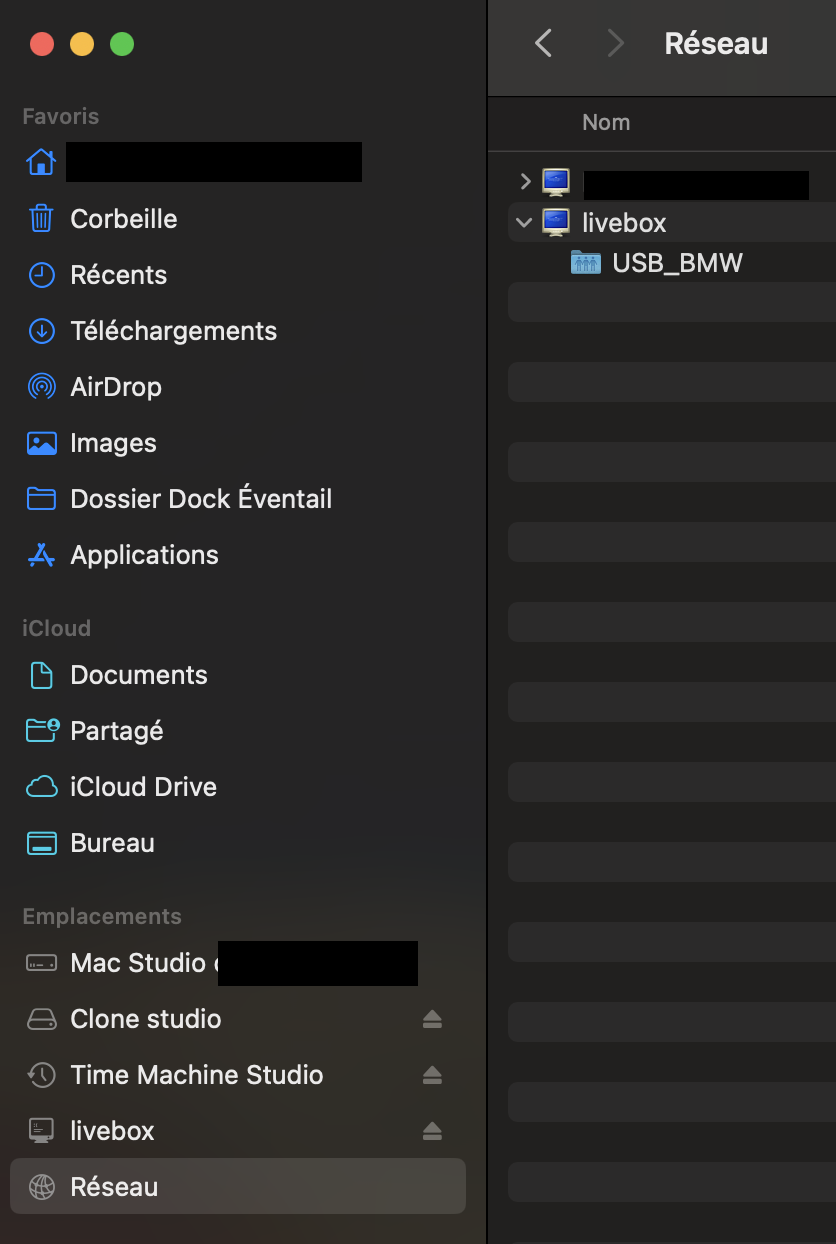Select Réseau in the sidebar

(114, 1187)
